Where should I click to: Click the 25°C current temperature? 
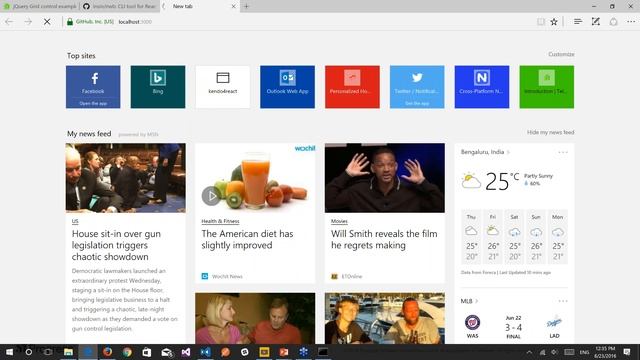[502, 181]
